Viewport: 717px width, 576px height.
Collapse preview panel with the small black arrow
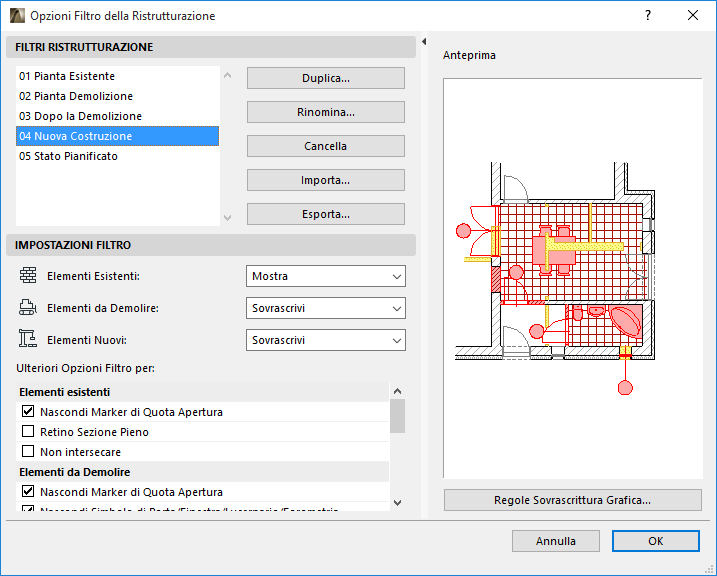pyautogui.click(x=424, y=42)
